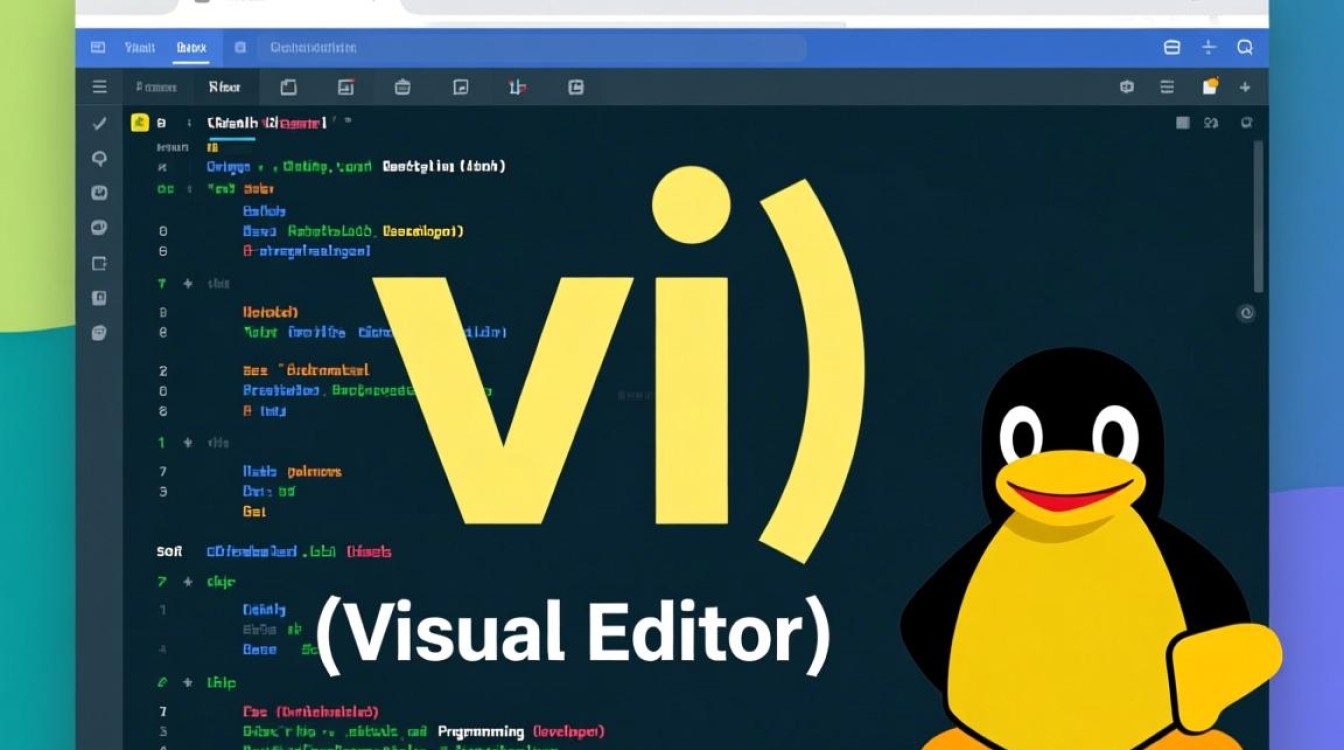Open the hamburger menu below the address bar
Viewport: 1344px width, 750px height.
[x=100, y=87]
